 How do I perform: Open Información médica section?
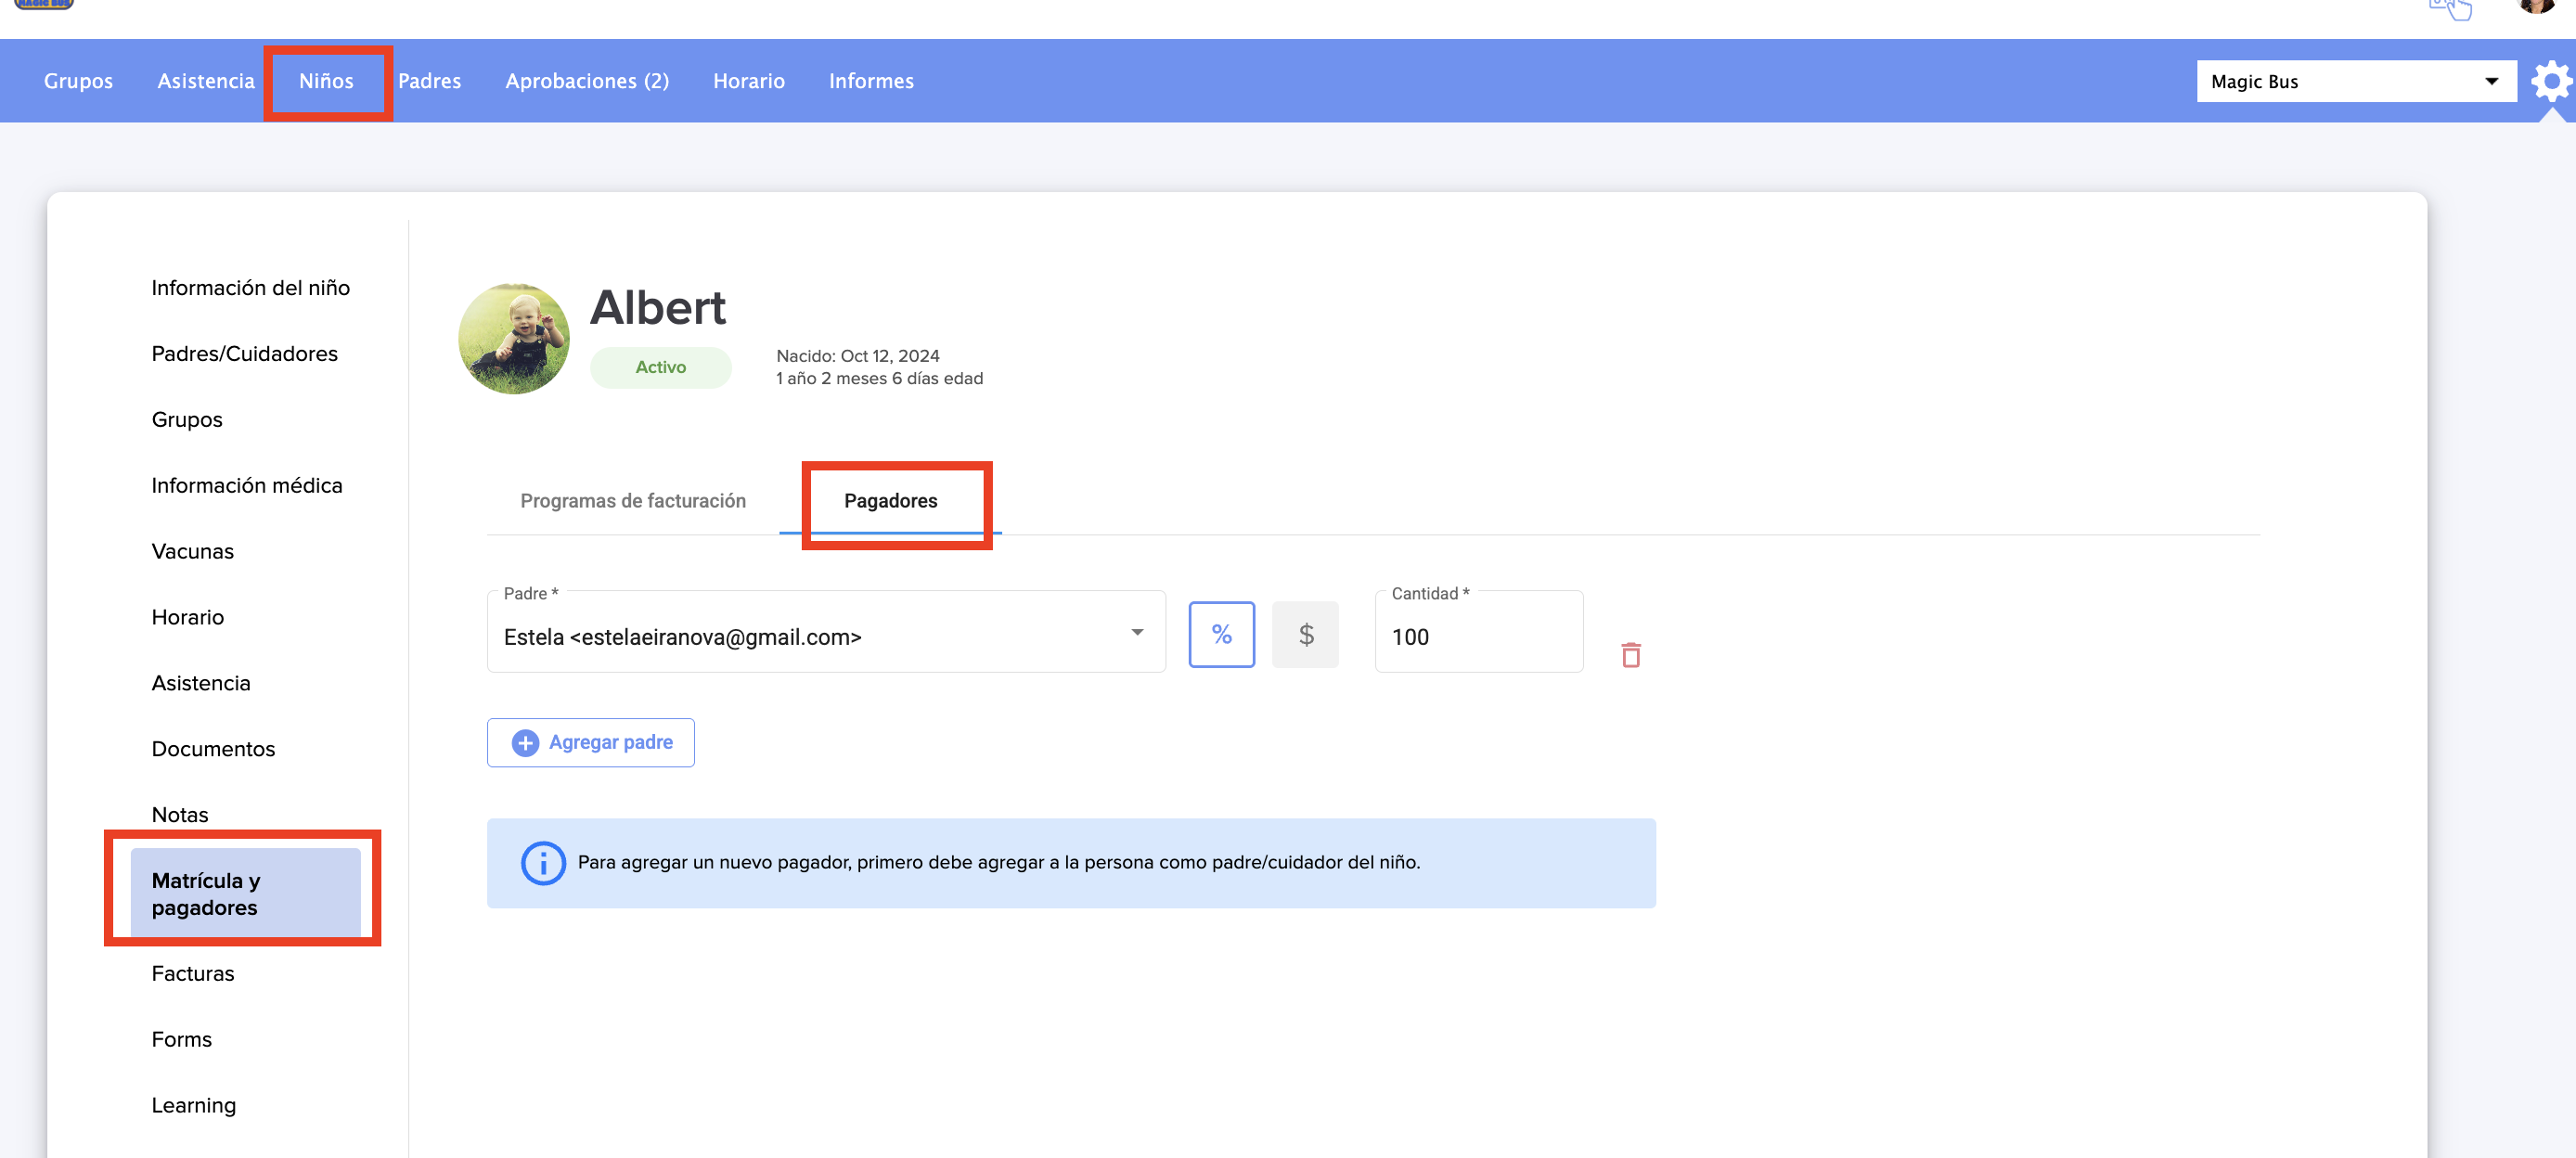coord(247,485)
